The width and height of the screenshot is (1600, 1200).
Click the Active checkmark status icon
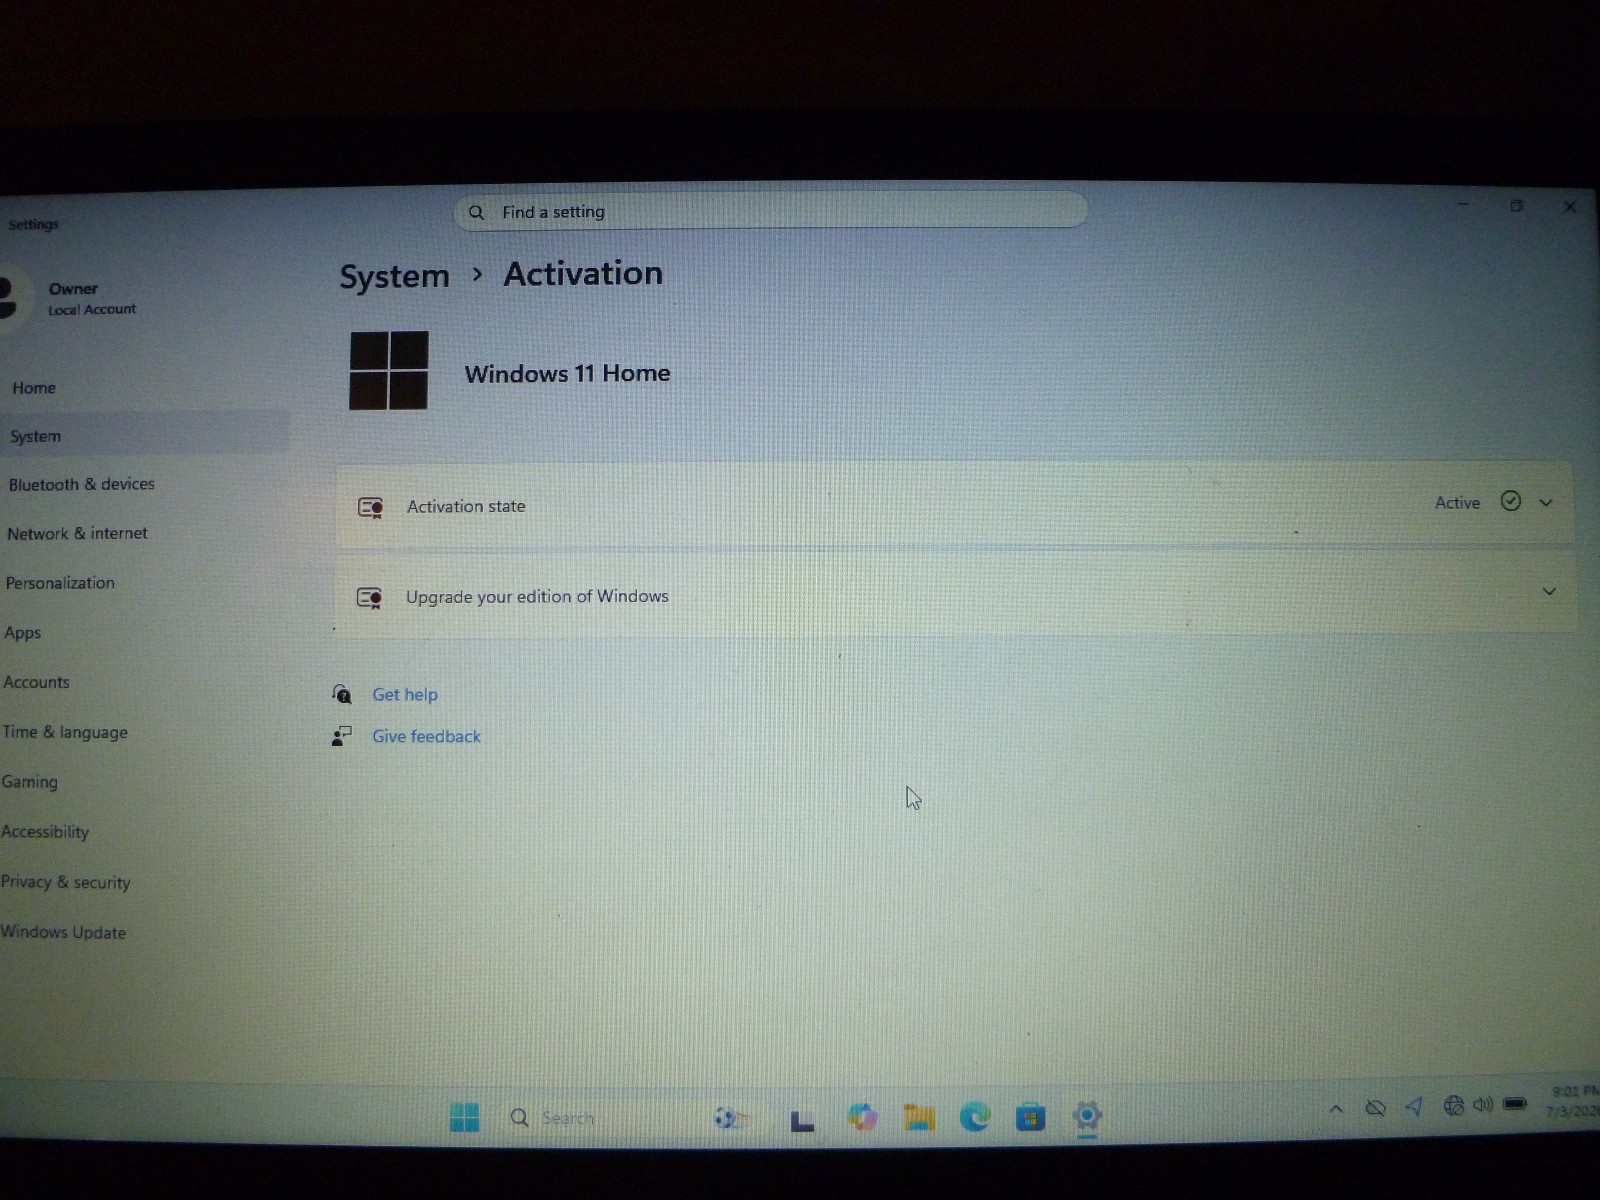1511,501
